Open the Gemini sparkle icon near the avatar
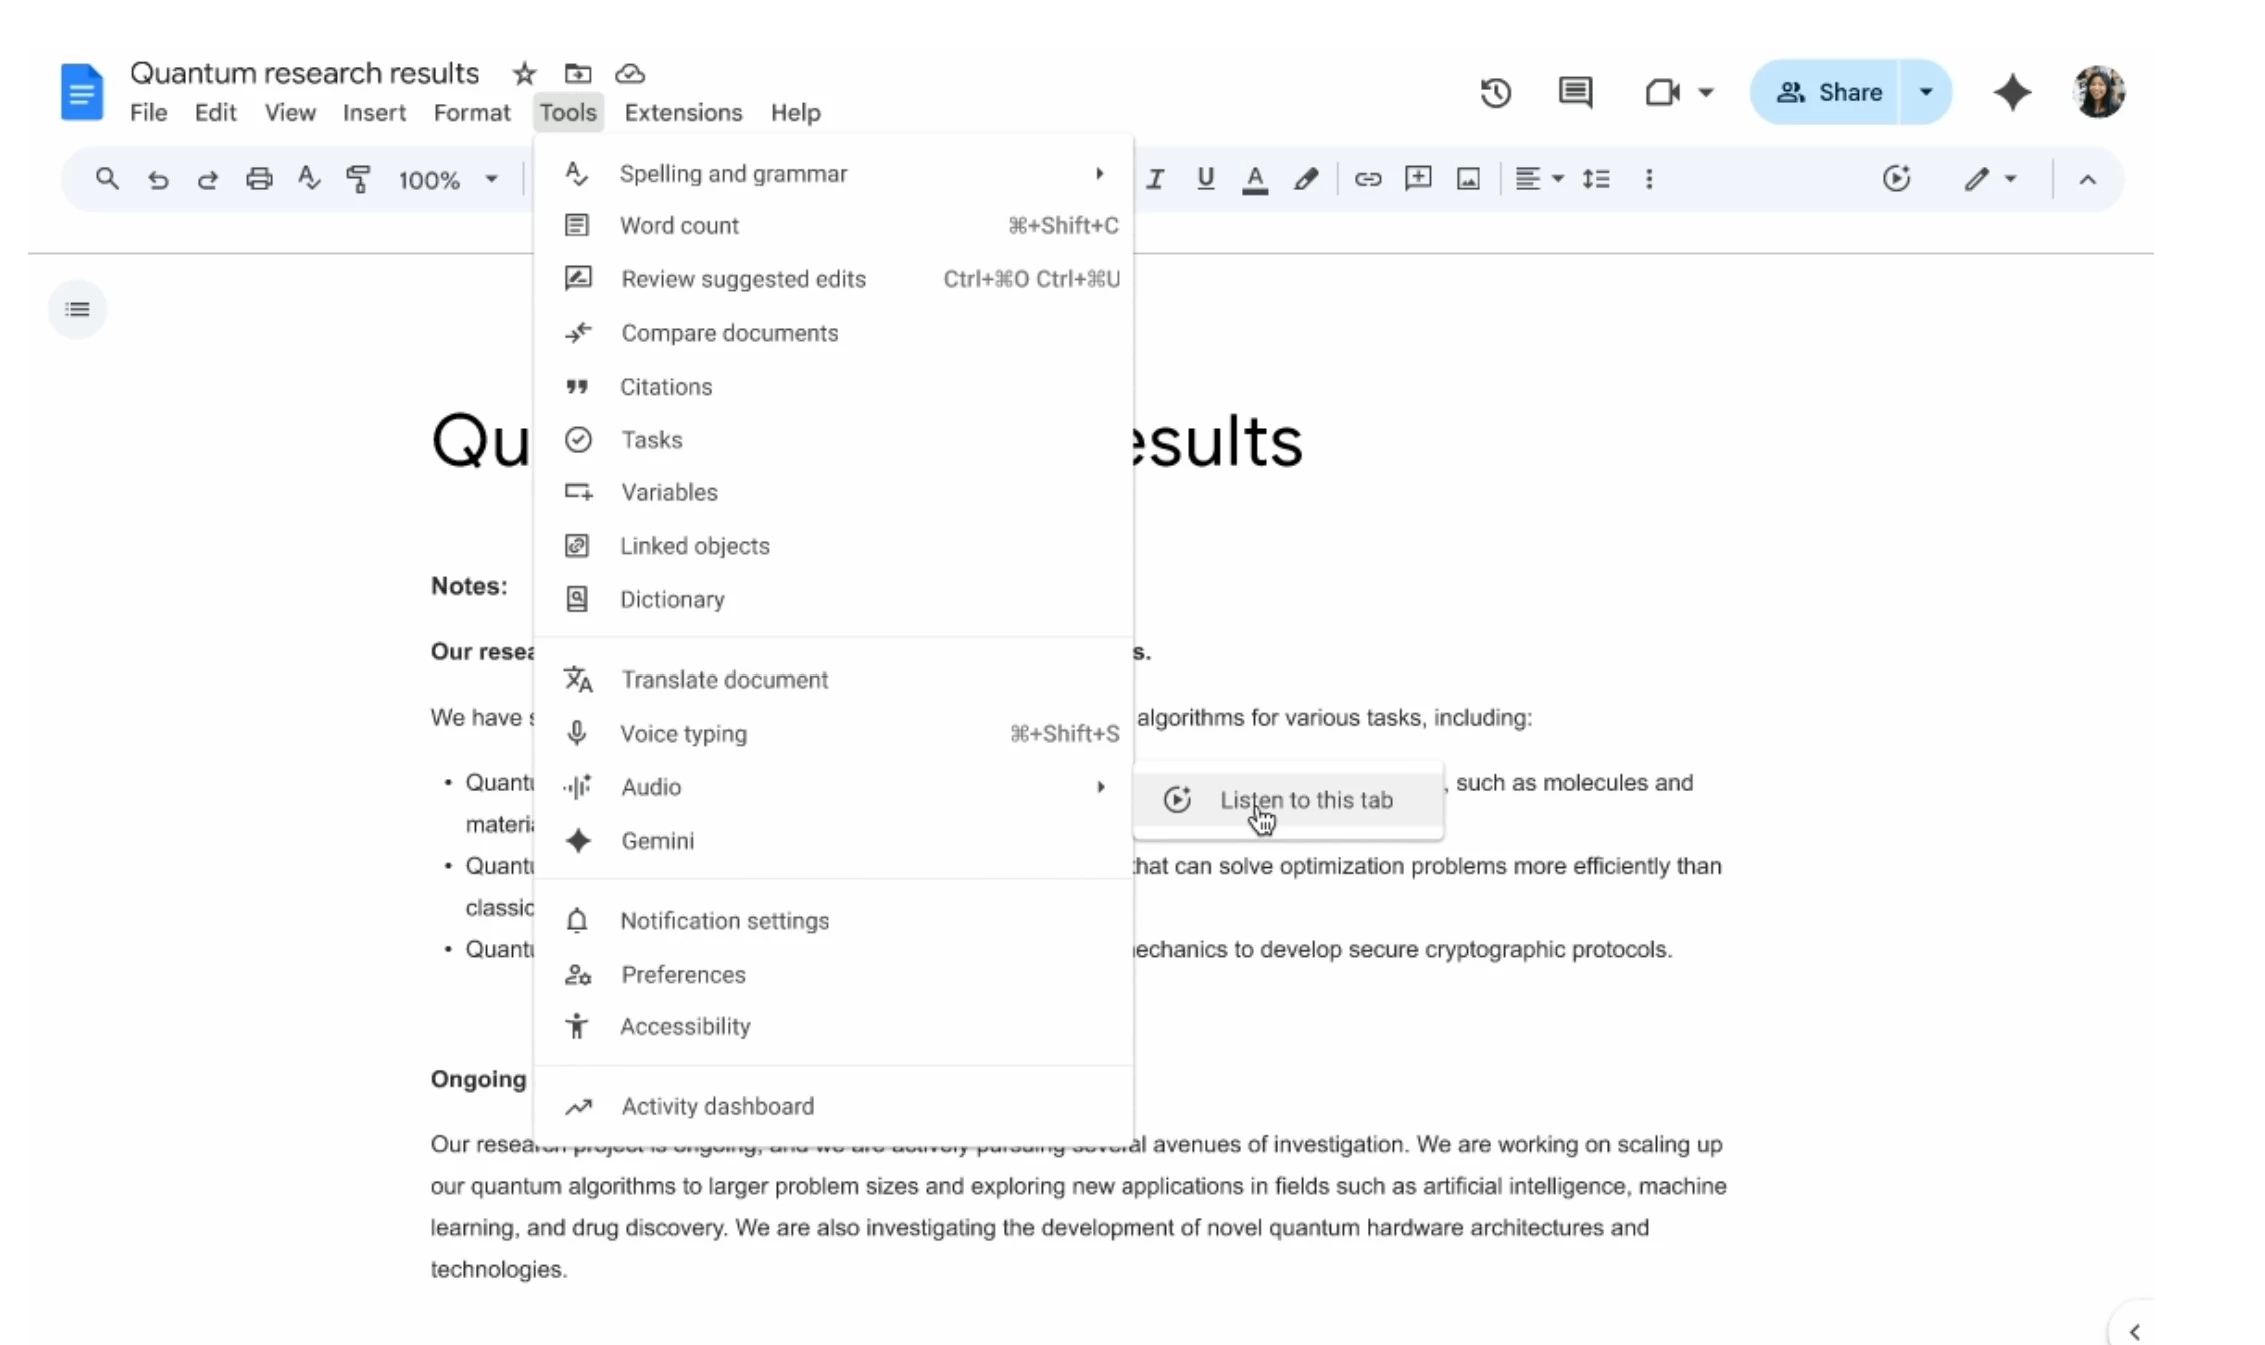Screen dimensions: 2265x1345 coord(2012,92)
